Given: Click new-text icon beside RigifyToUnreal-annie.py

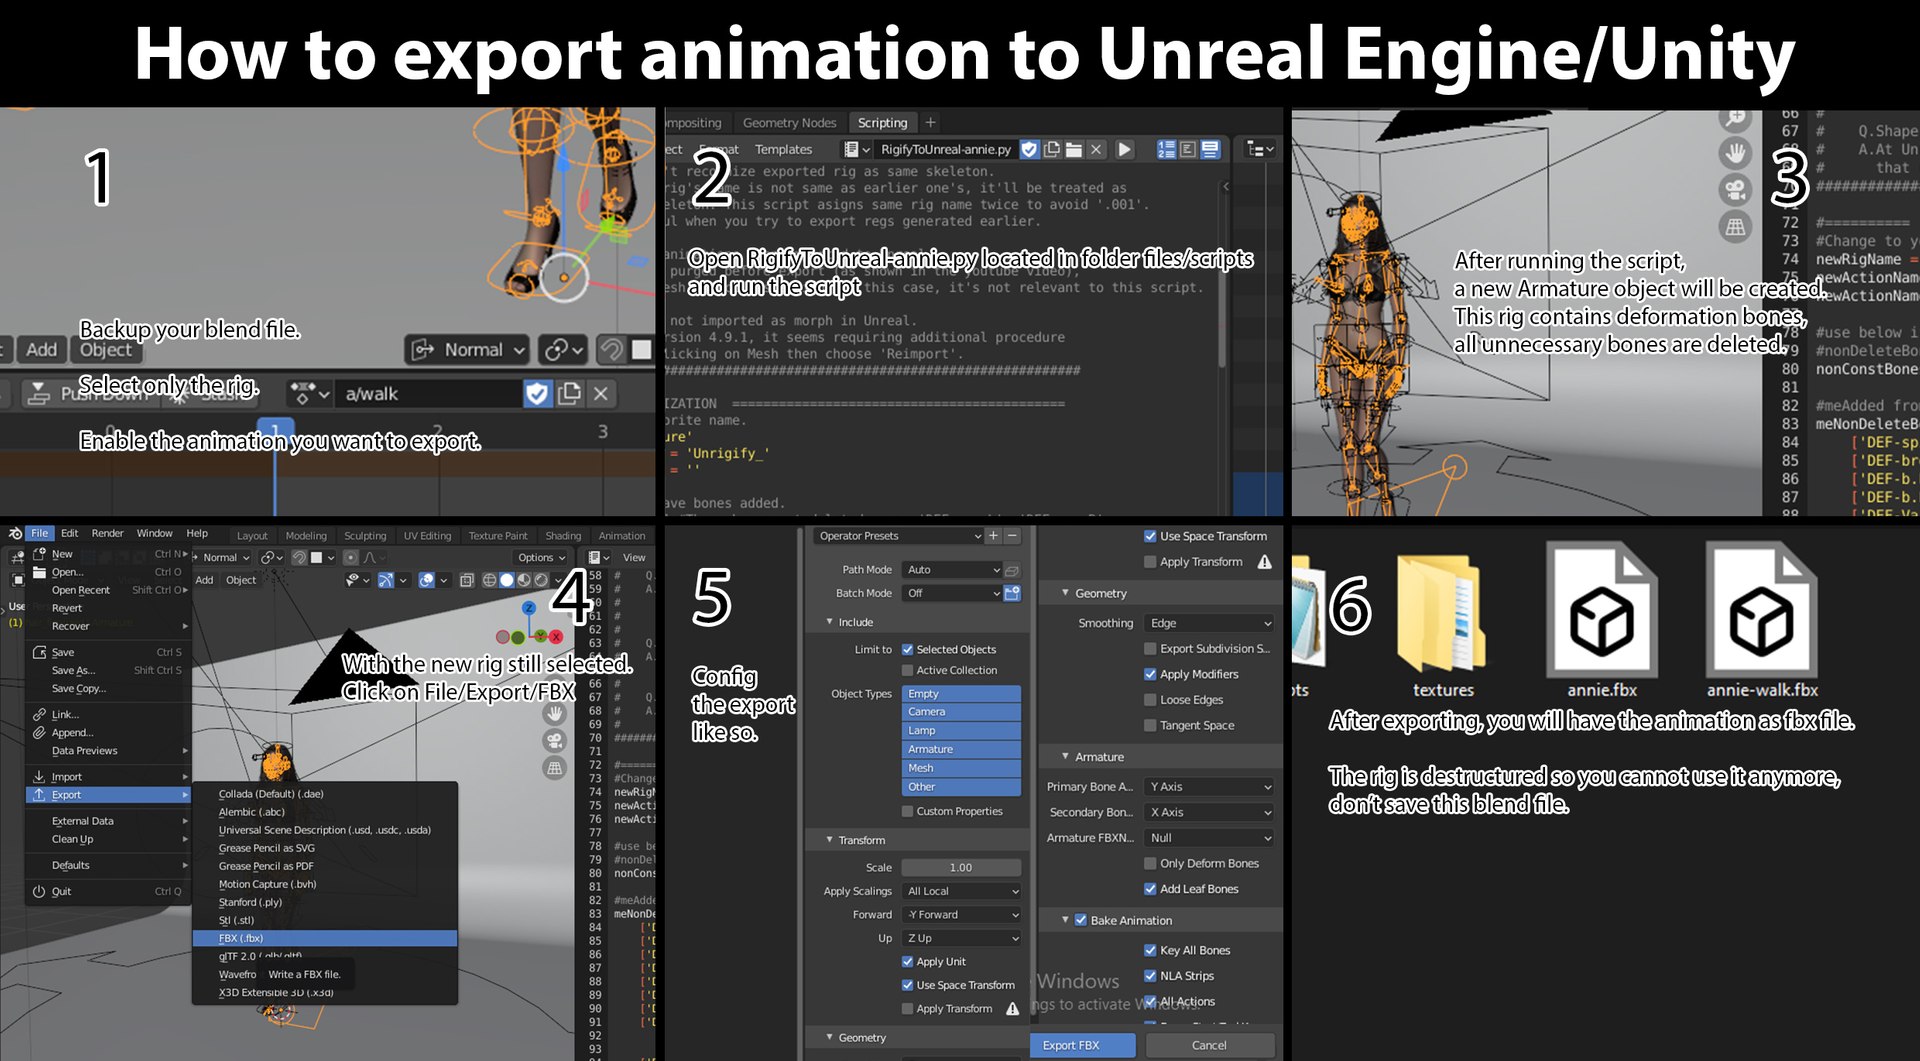Looking at the screenshot, I should coord(1052,149).
